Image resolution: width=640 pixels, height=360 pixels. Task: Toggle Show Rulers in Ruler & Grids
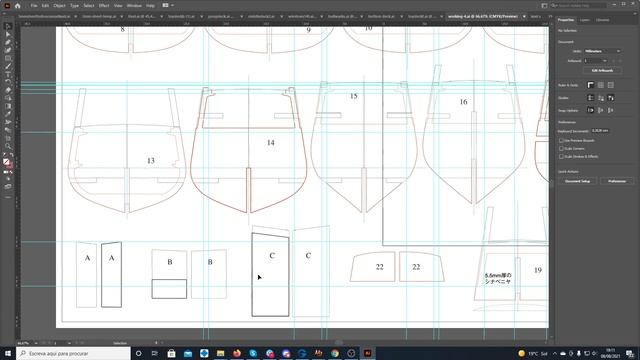(x=591, y=85)
